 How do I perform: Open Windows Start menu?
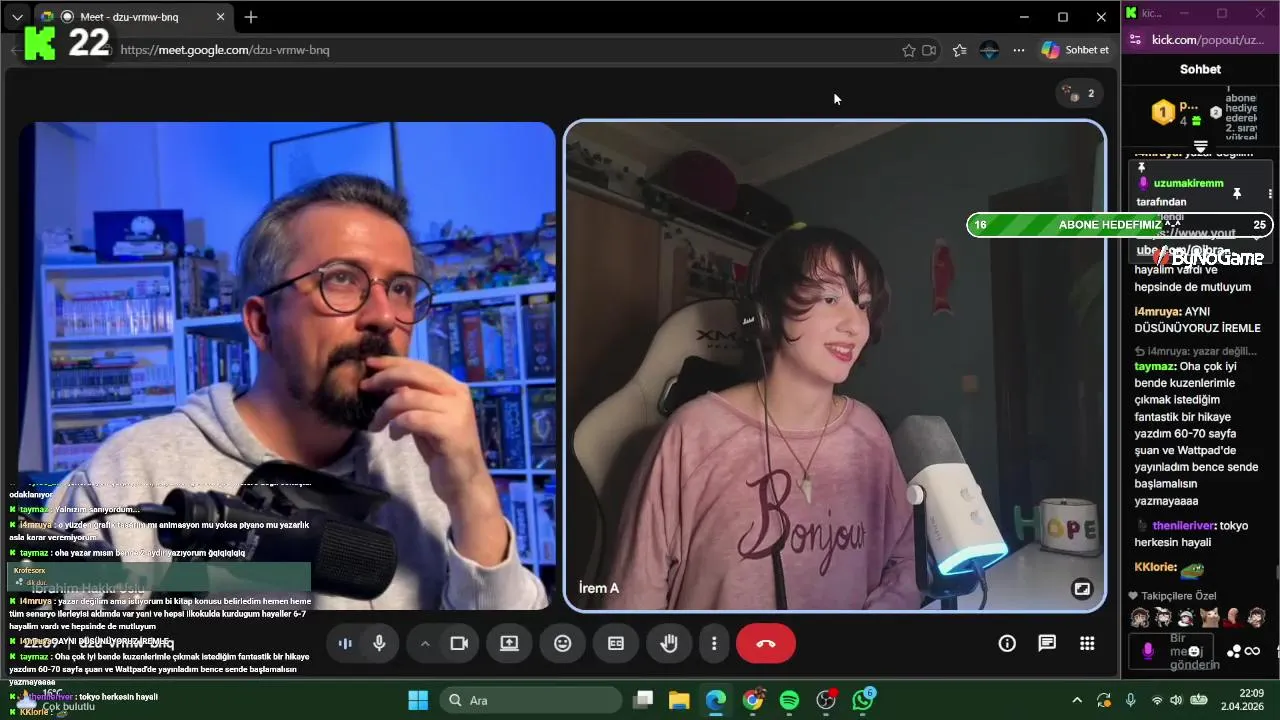click(418, 700)
